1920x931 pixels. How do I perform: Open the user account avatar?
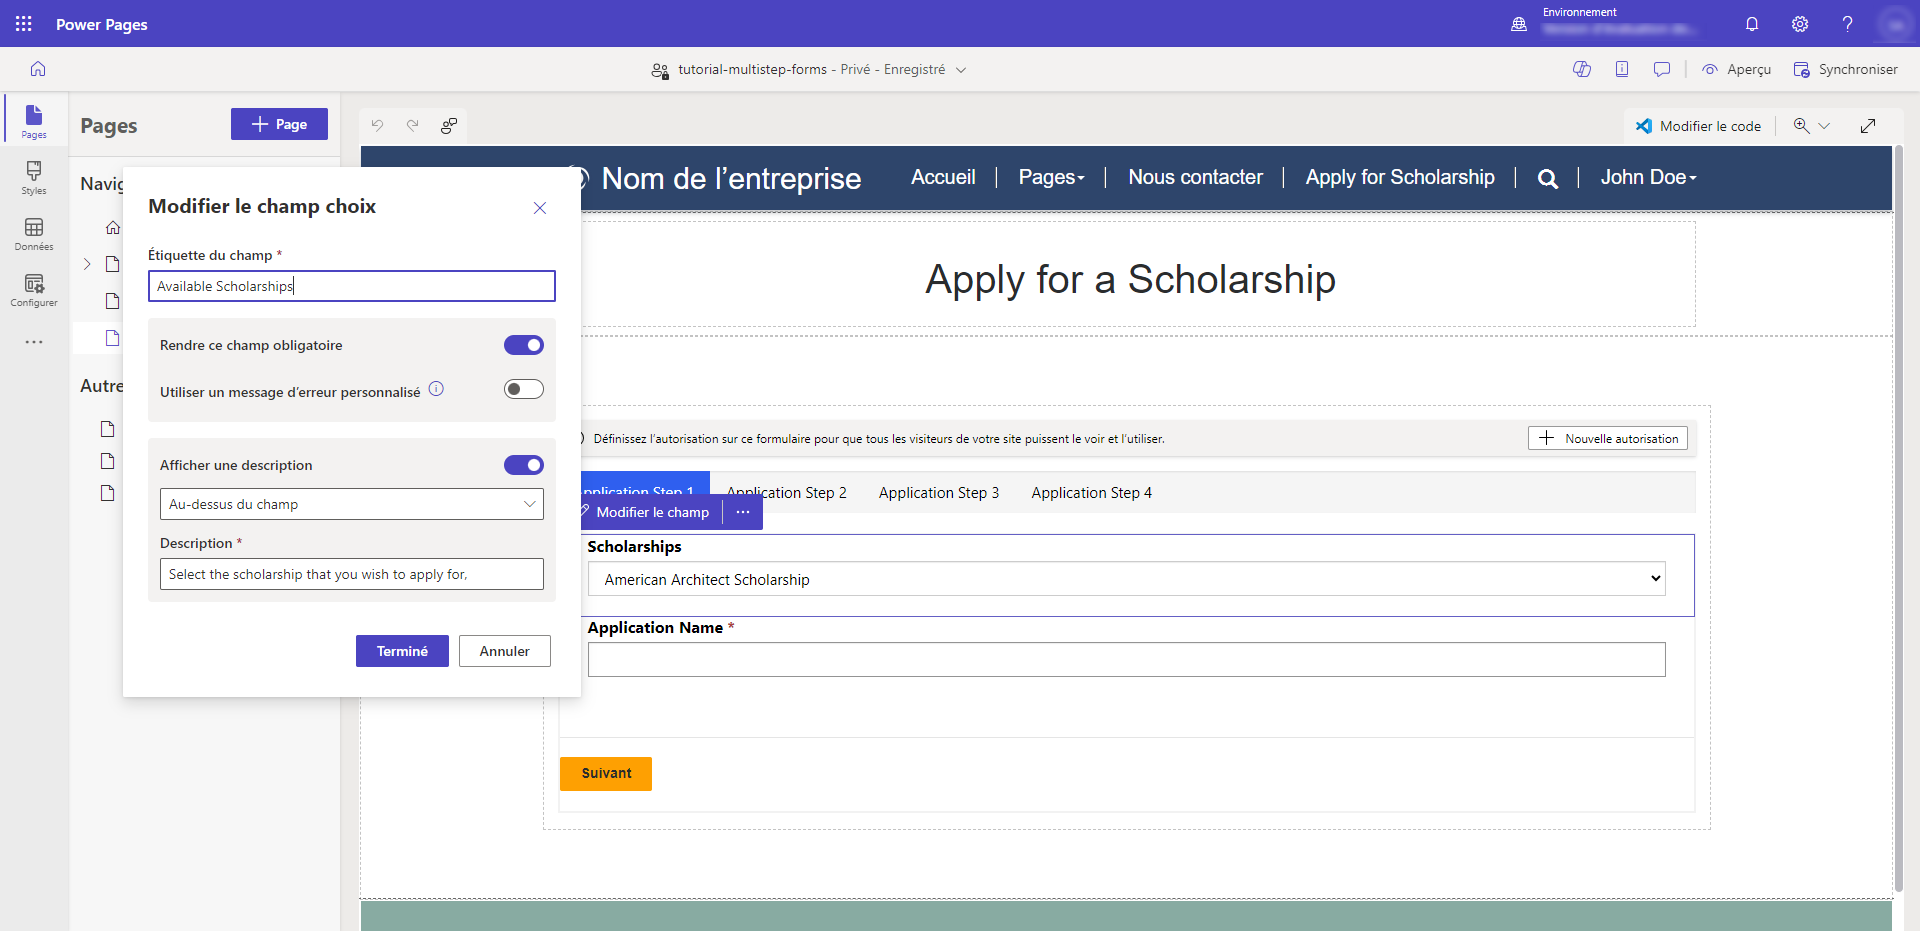[1895, 24]
